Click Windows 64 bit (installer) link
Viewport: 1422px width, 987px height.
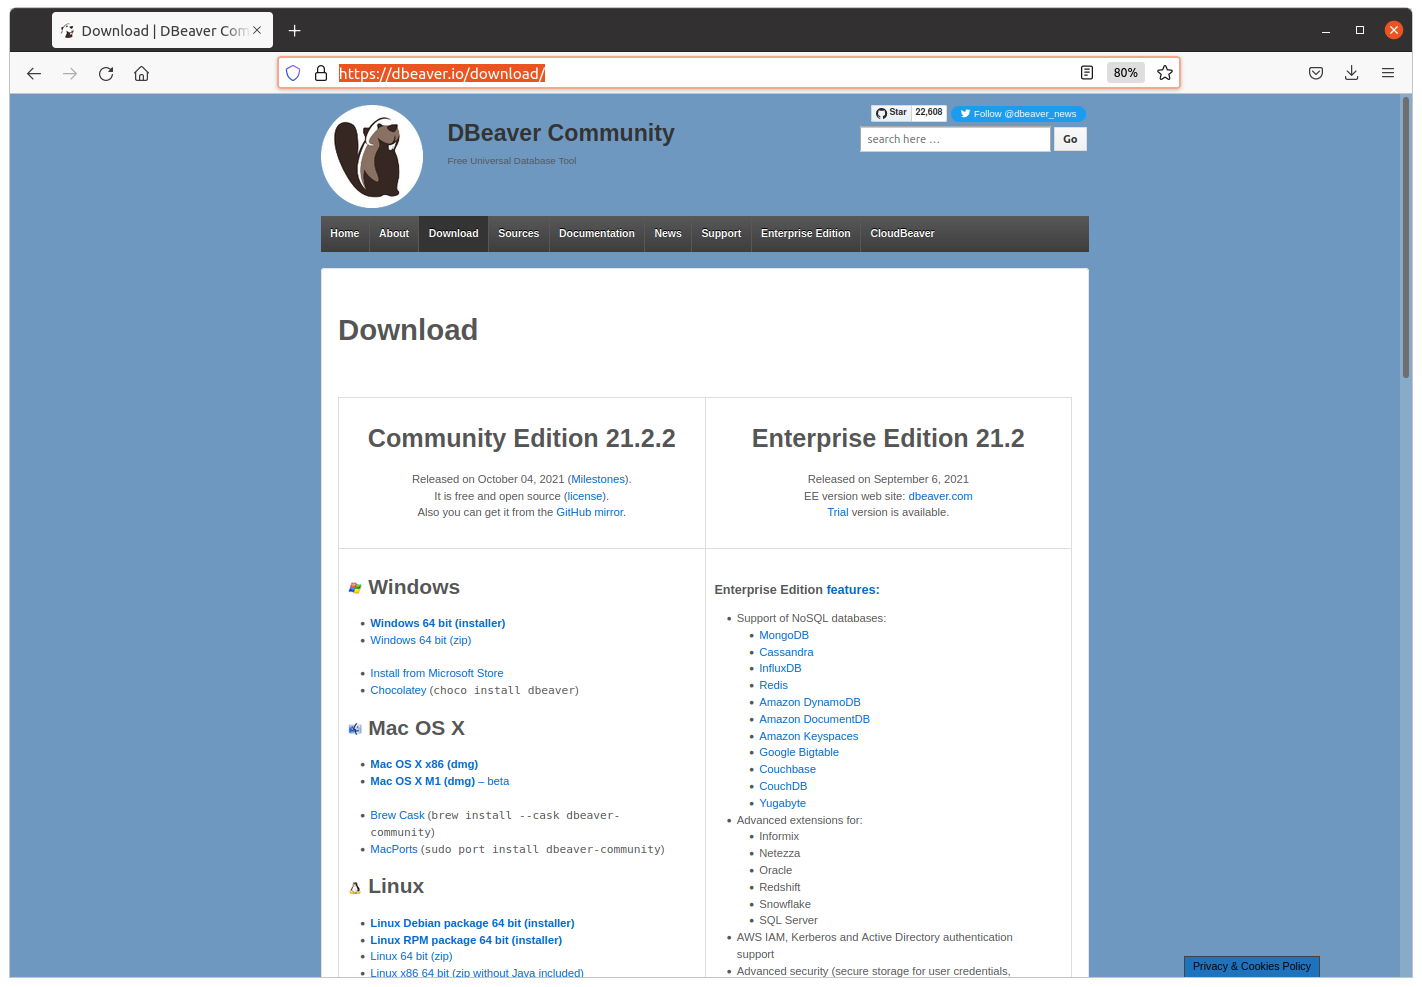pos(437,623)
